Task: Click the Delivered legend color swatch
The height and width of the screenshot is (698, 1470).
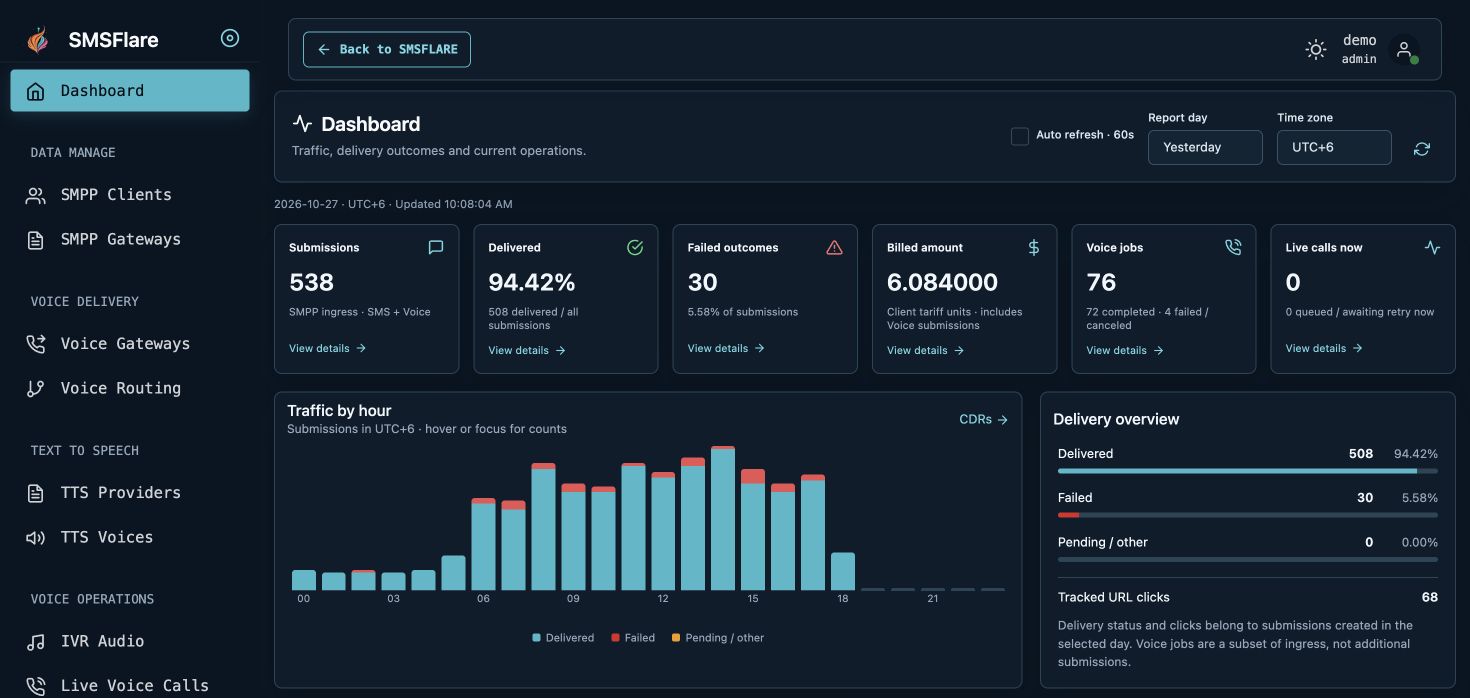Action: 537,638
